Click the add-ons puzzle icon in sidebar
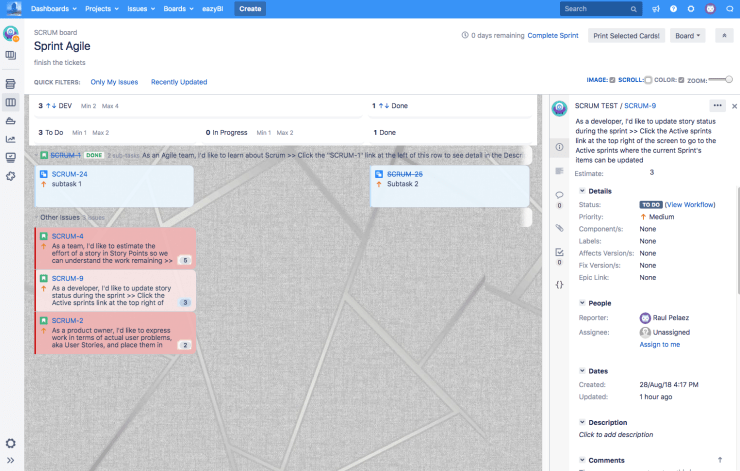Viewport: 740px width, 471px height. click(11, 176)
